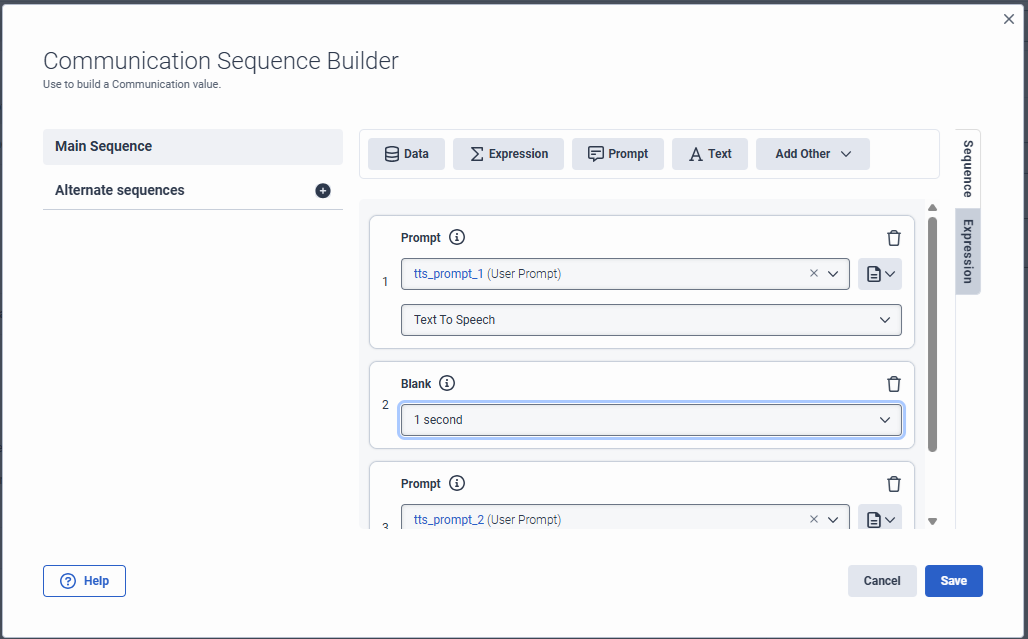Show info for the first Prompt item
This screenshot has width=1028, height=639.
click(457, 238)
